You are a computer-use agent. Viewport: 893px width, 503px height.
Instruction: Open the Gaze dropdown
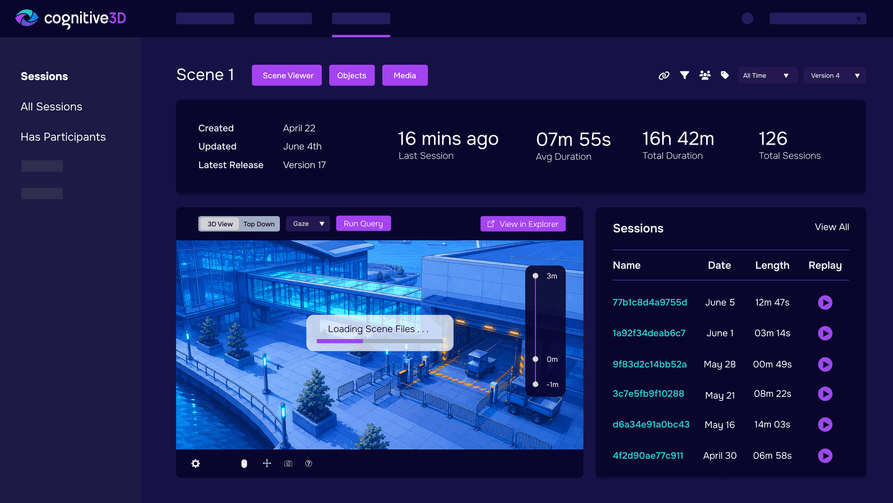point(308,224)
